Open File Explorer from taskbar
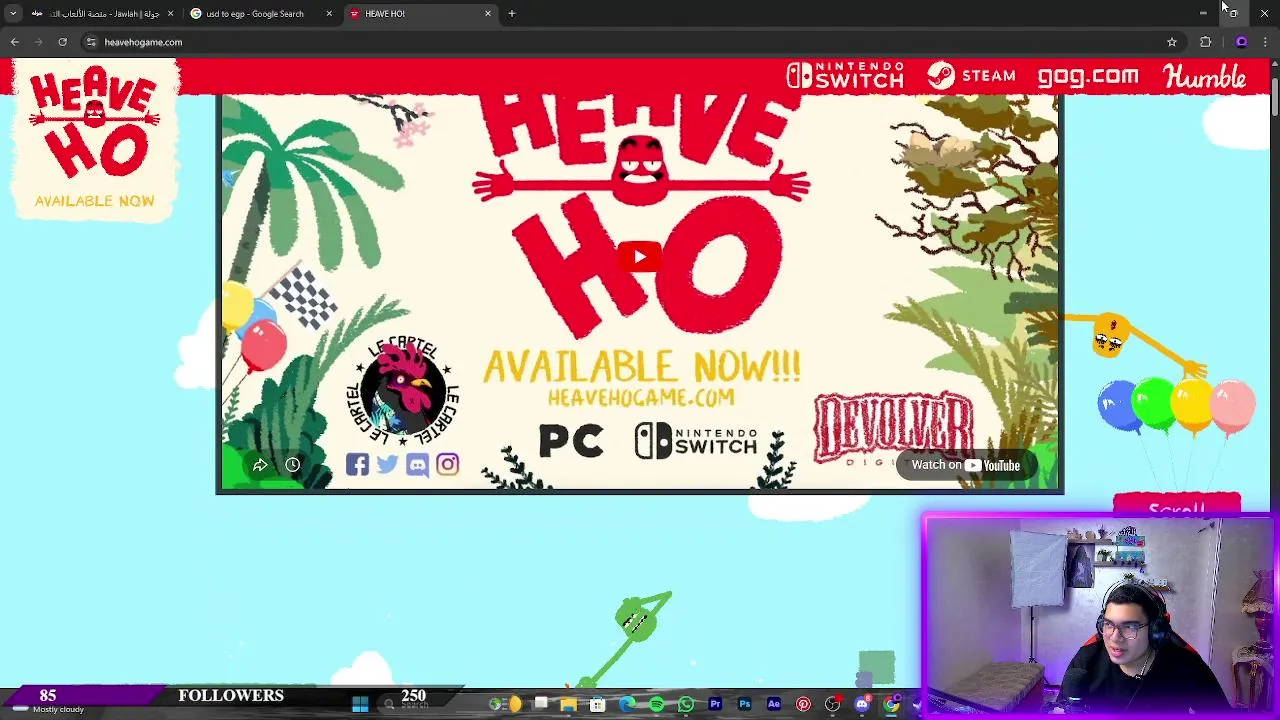The height and width of the screenshot is (720, 1280). coord(569,705)
